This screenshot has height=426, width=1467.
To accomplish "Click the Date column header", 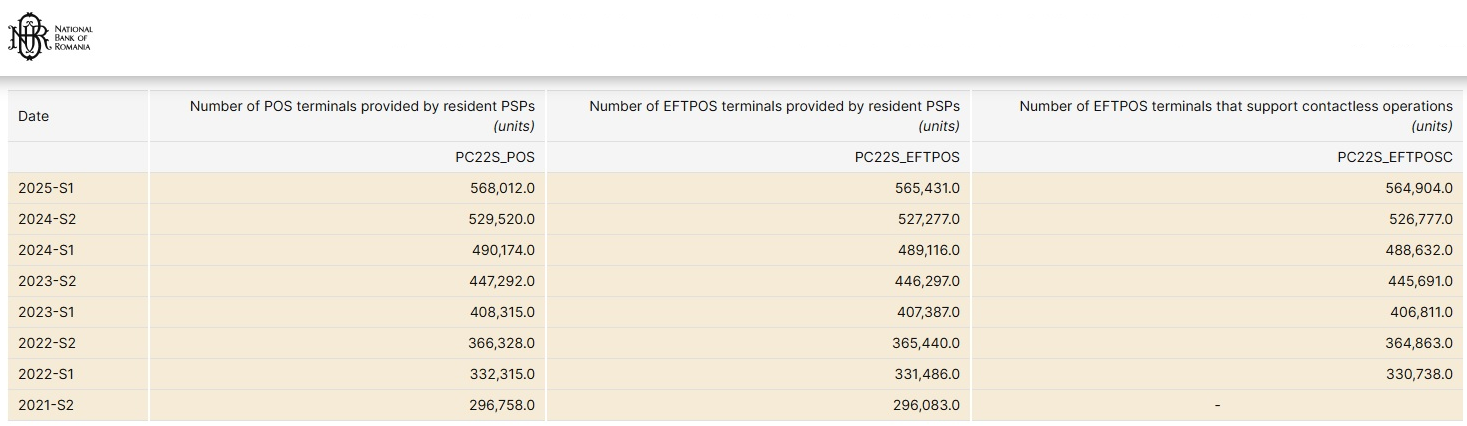I will click(x=34, y=116).
